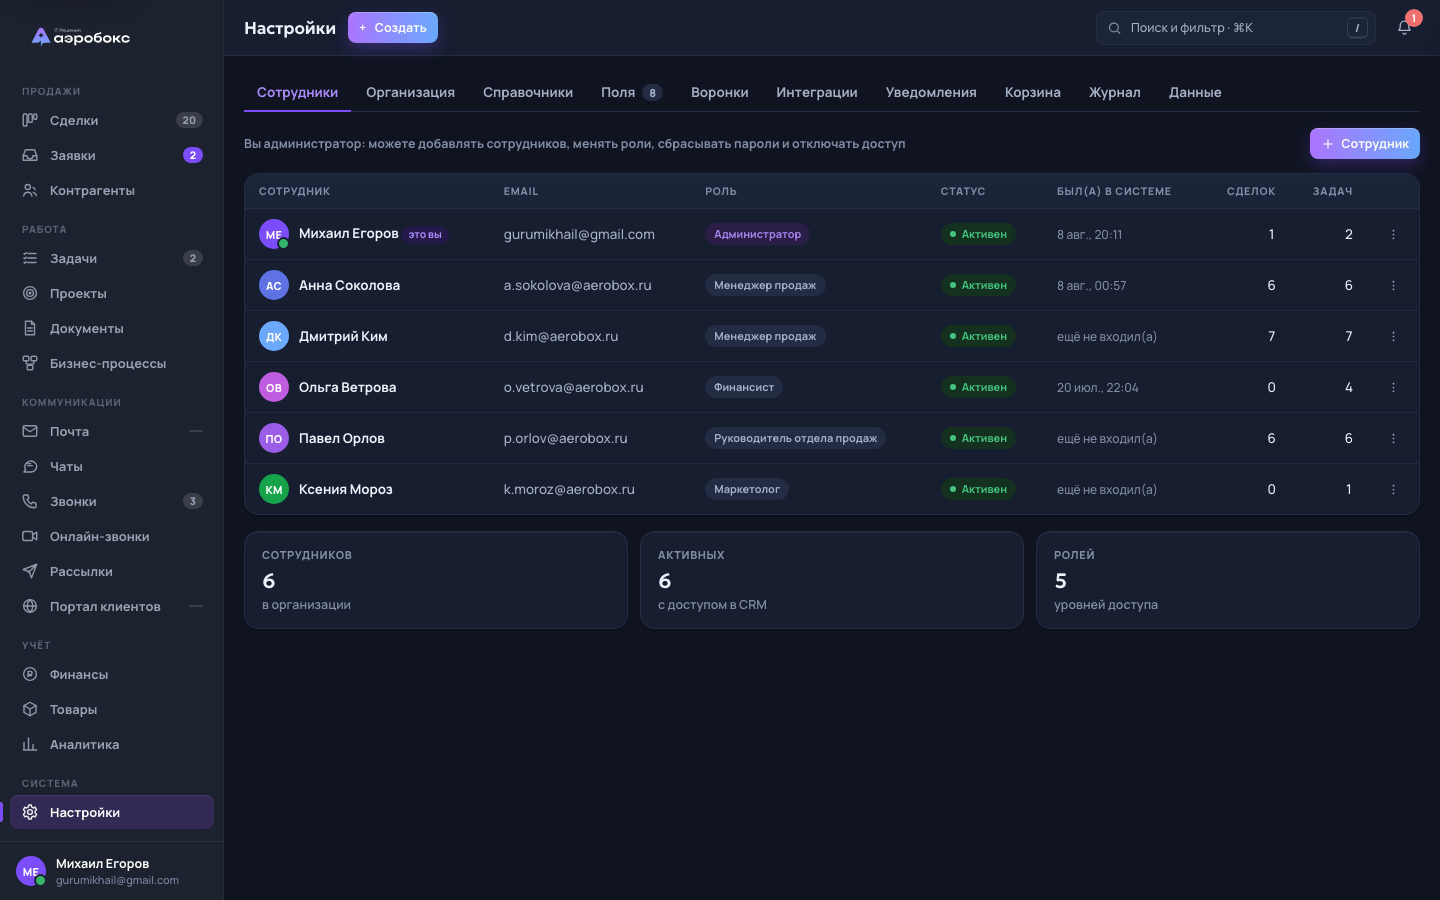The height and width of the screenshot is (900, 1440).
Task: Open row menu for Ксения Мороз
Action: pyautogui.click(x=1393, y=489)
